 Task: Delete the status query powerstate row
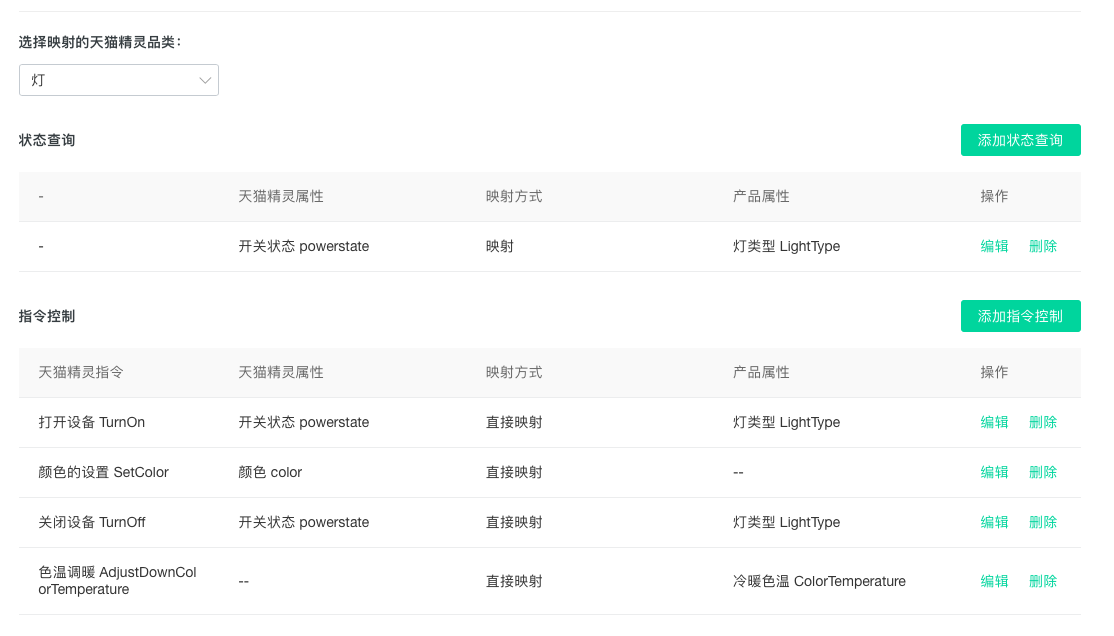[x=1042, y=247]
